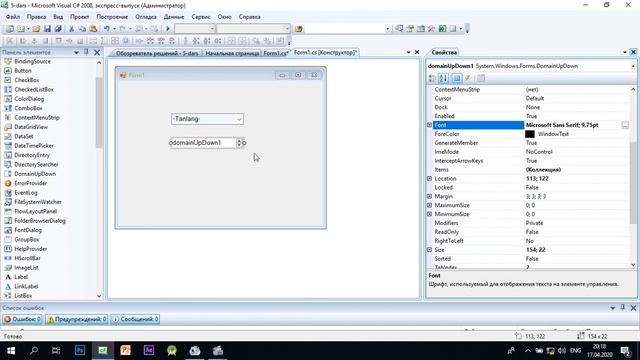Screen dimensions: 640x360
Task: Click the domainUpDown1 spinner arrows on form
Action: pyautogui.click(x=239, y=143)
